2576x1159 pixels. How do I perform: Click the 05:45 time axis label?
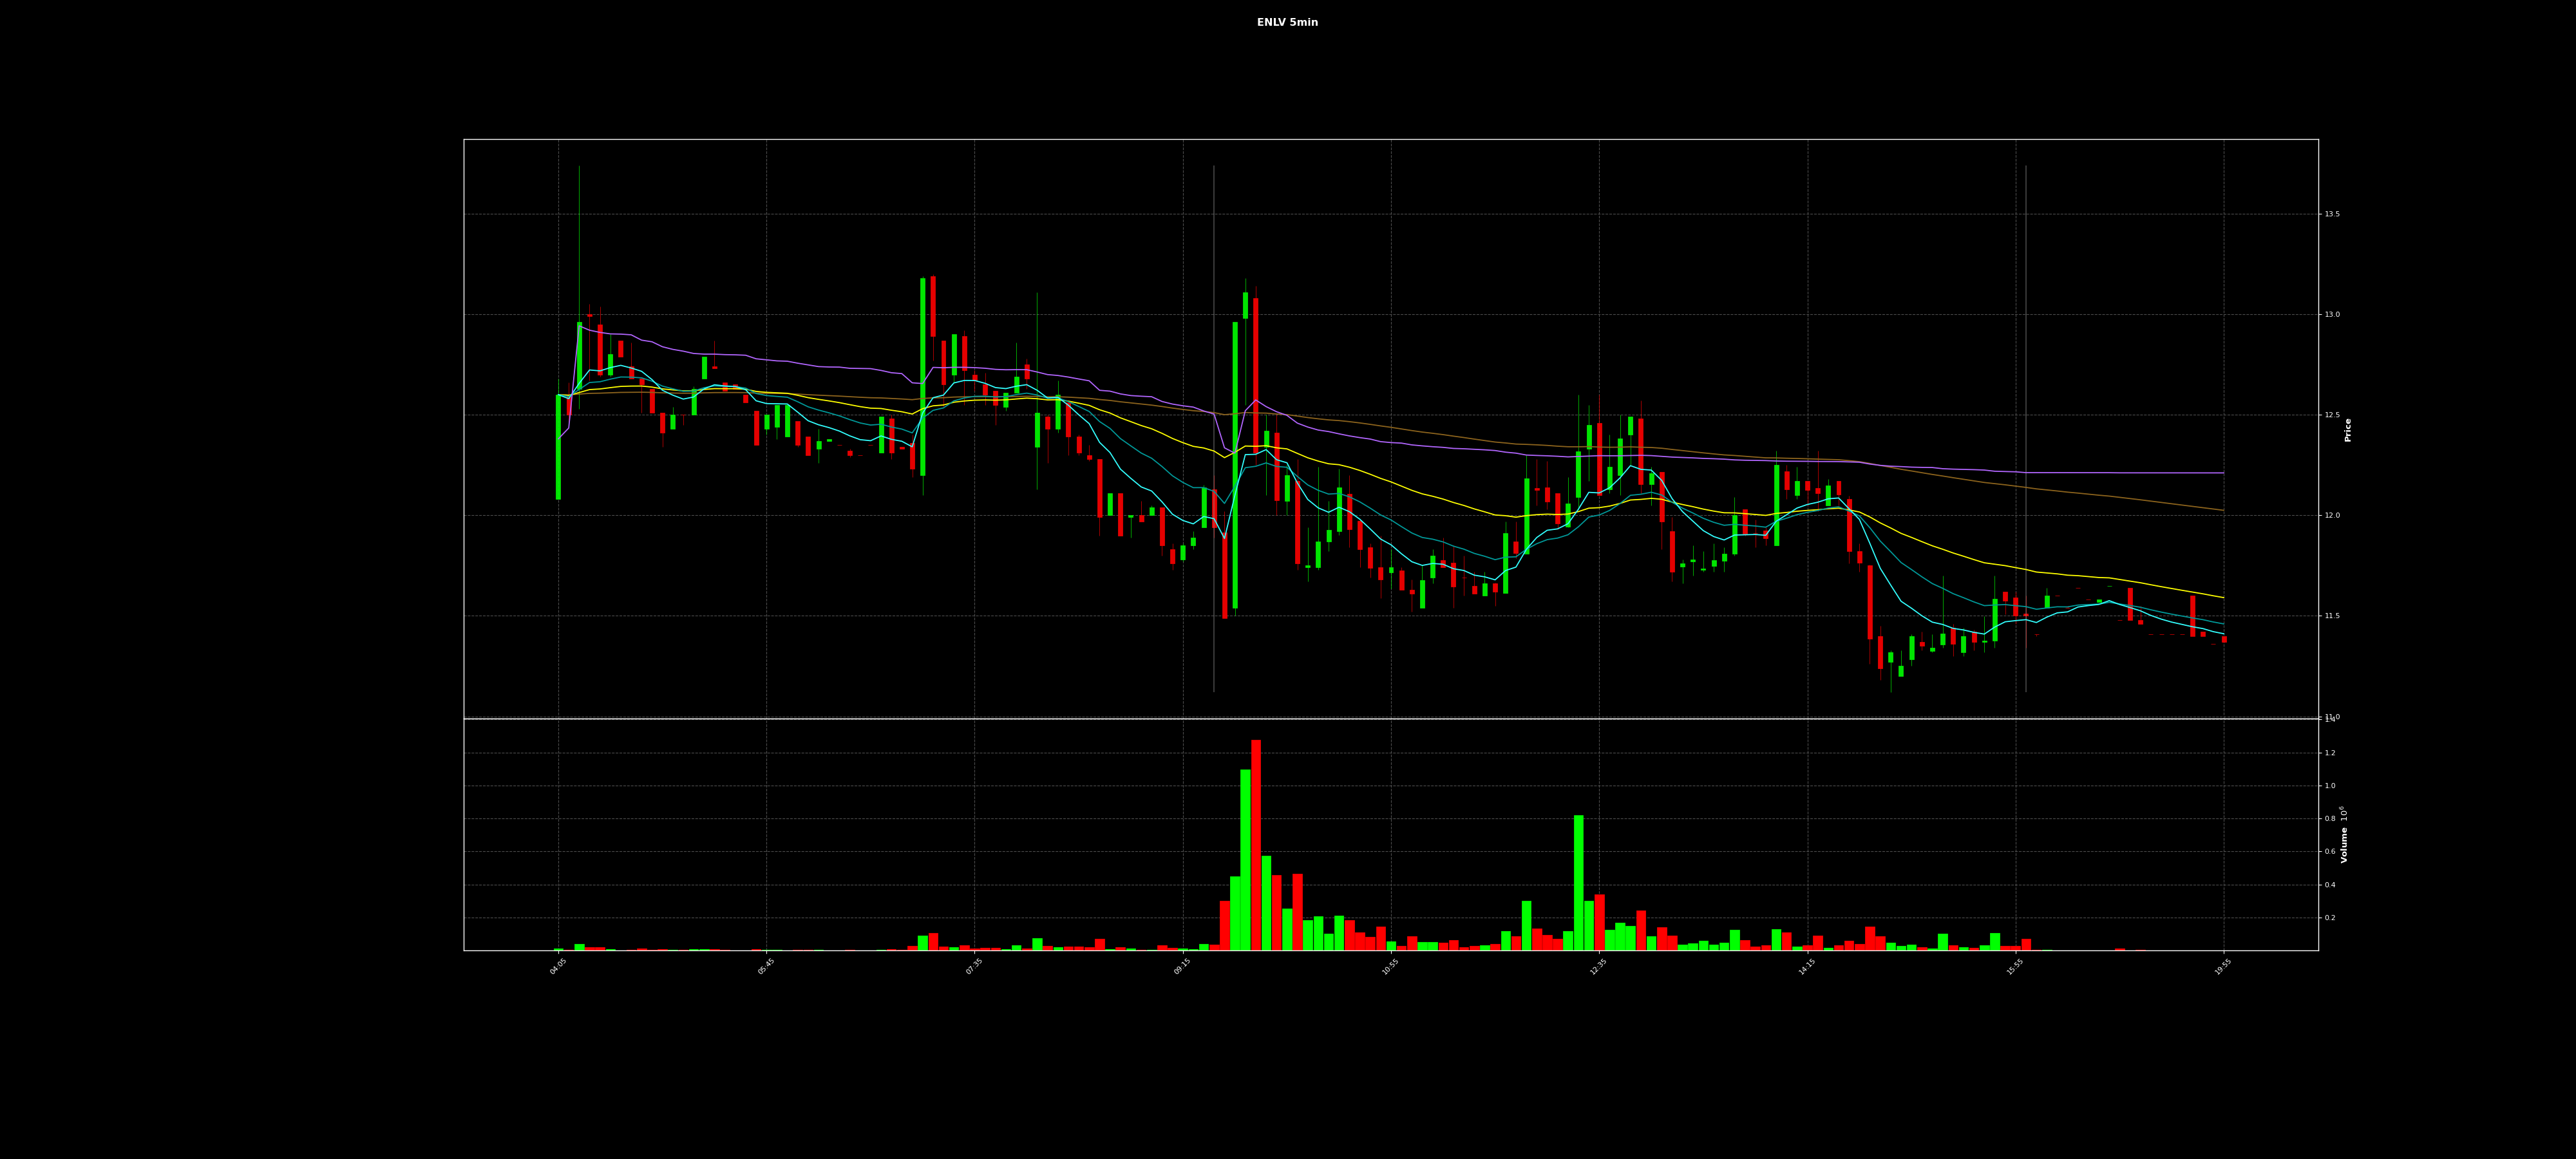tap(766, 967)
